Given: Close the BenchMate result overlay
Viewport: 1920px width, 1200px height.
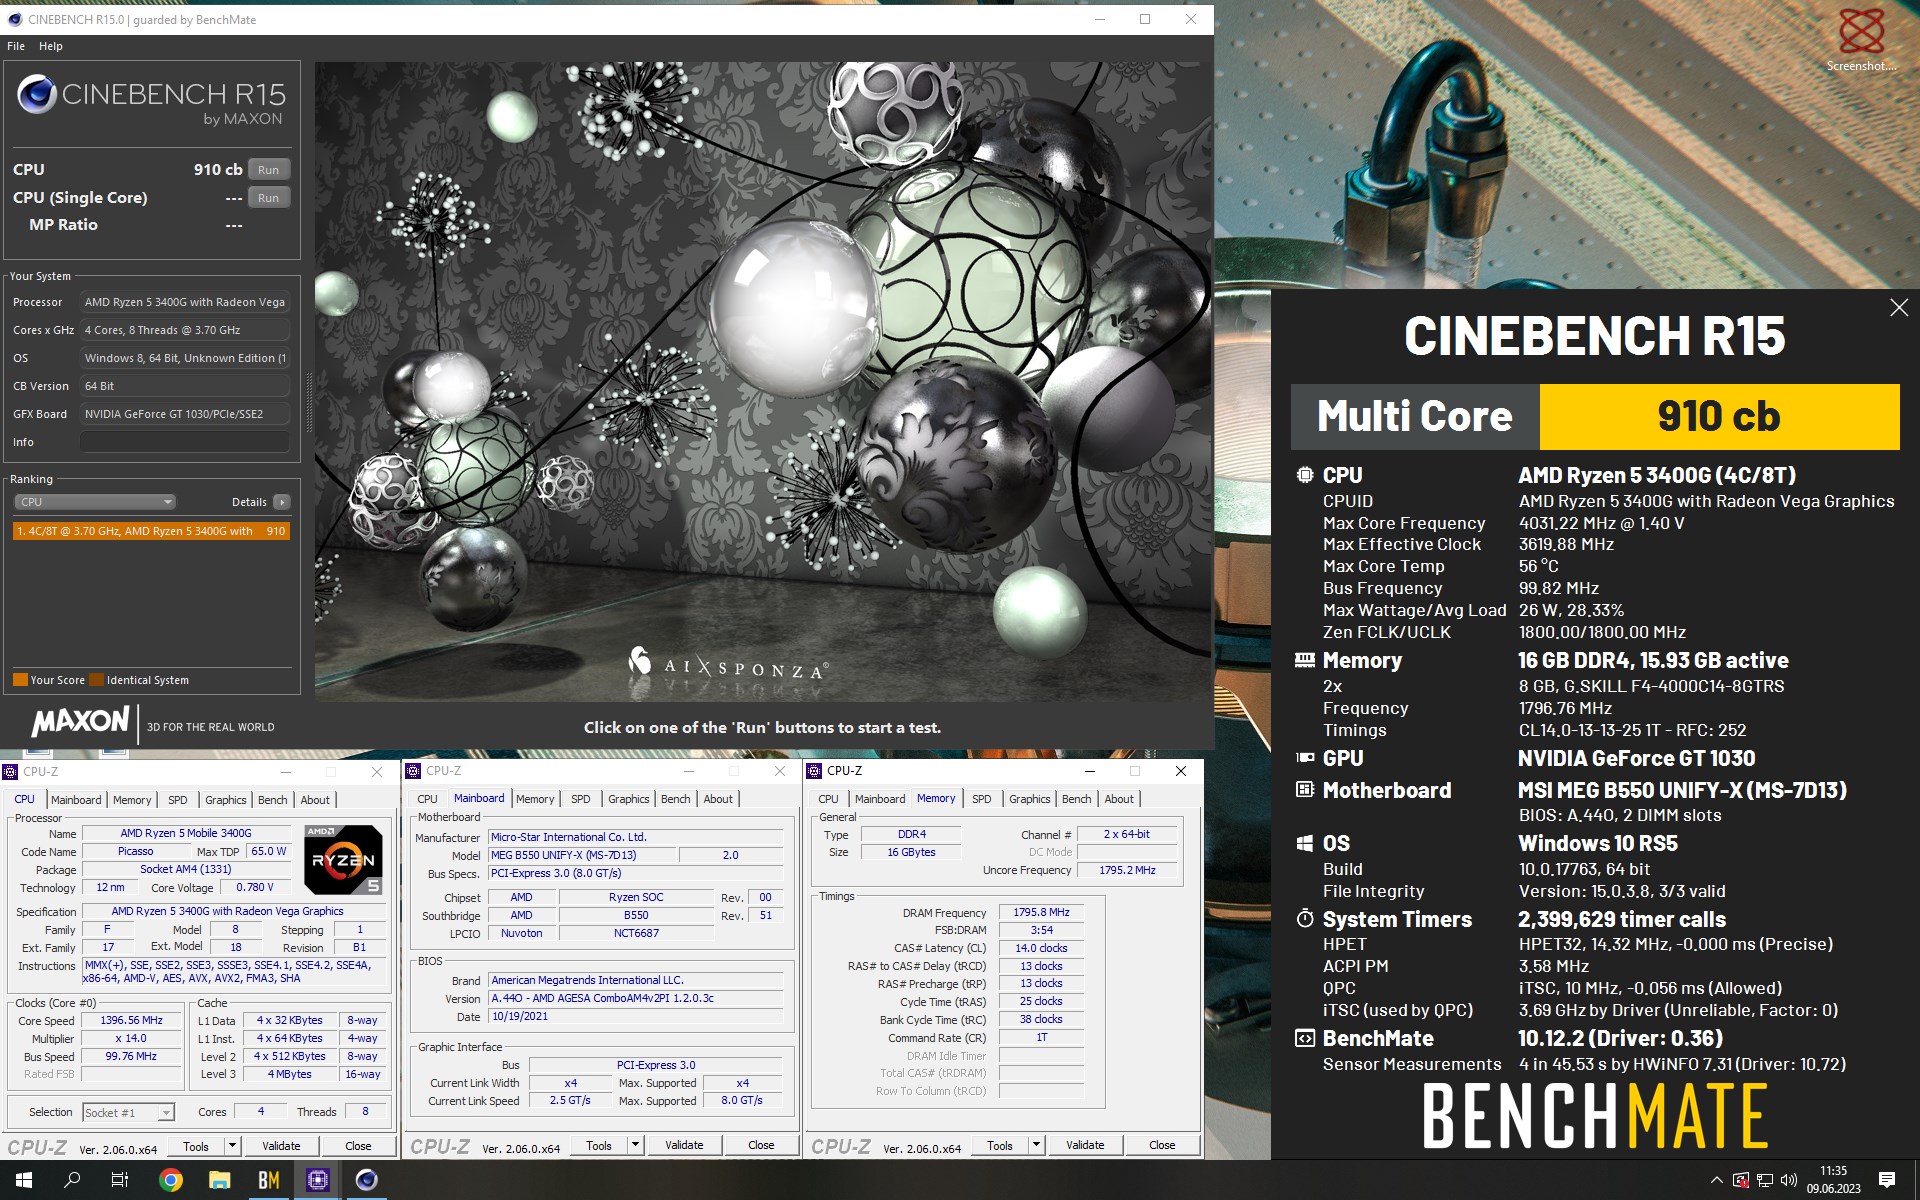Looking at the screenshot, I should [1899, 308].
